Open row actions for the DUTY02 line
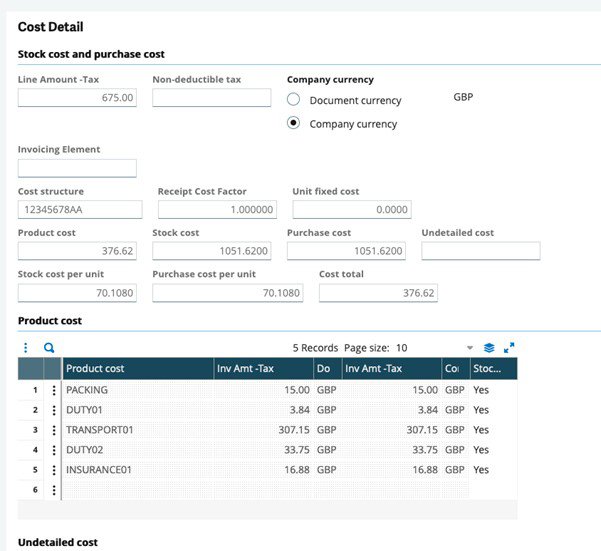Screen dimensions: 601x551 (x=54, y=450)
